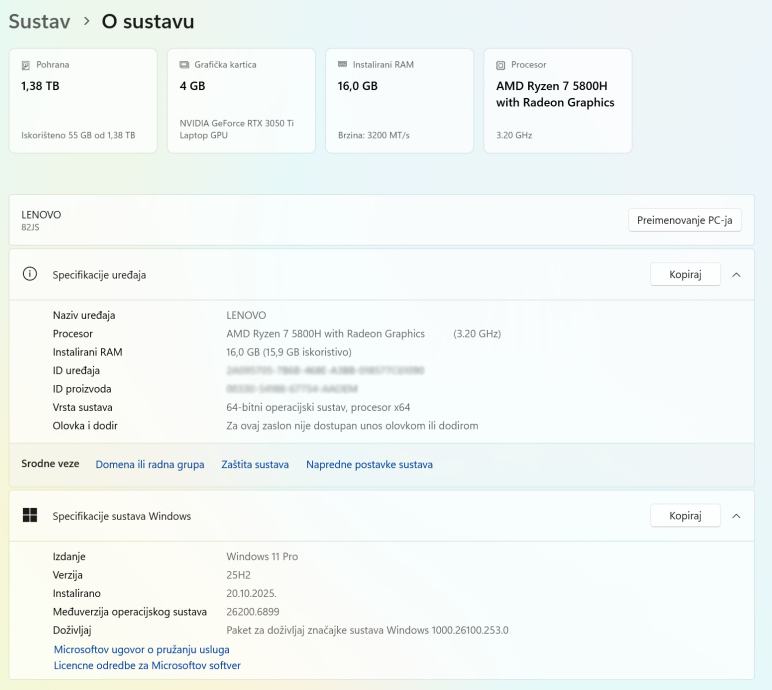The image size is (772, 690).
Task: Copy device specifications with Kopiraj
Action: point(685,274)
